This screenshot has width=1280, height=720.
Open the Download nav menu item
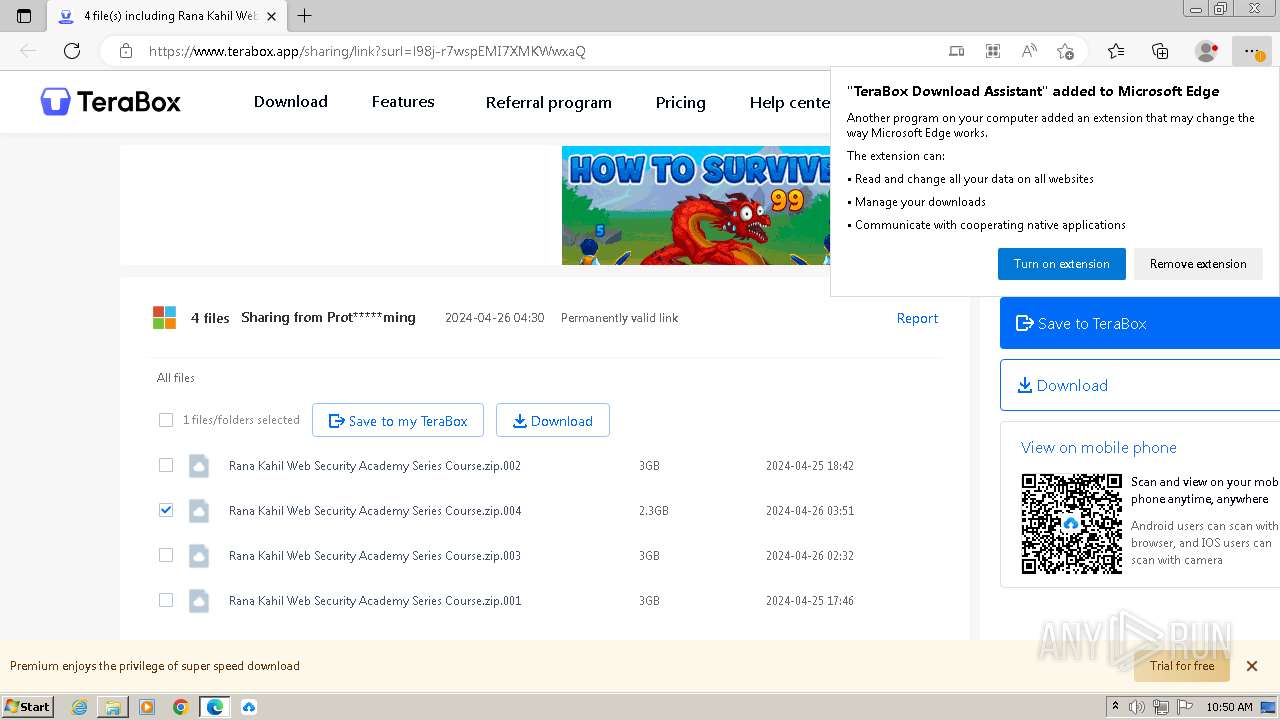291,102
